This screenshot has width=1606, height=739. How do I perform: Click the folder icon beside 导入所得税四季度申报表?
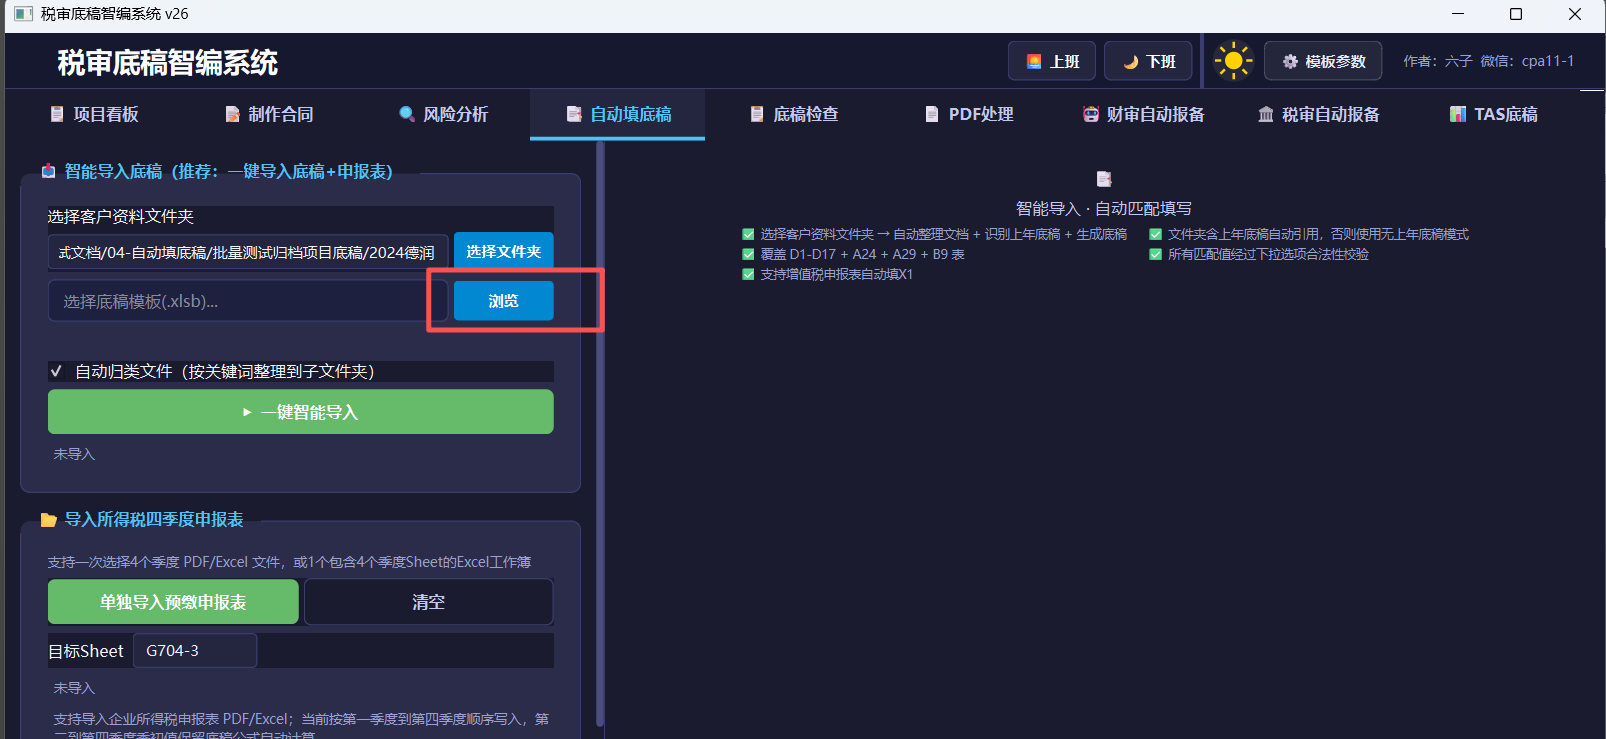pos(48,520)
